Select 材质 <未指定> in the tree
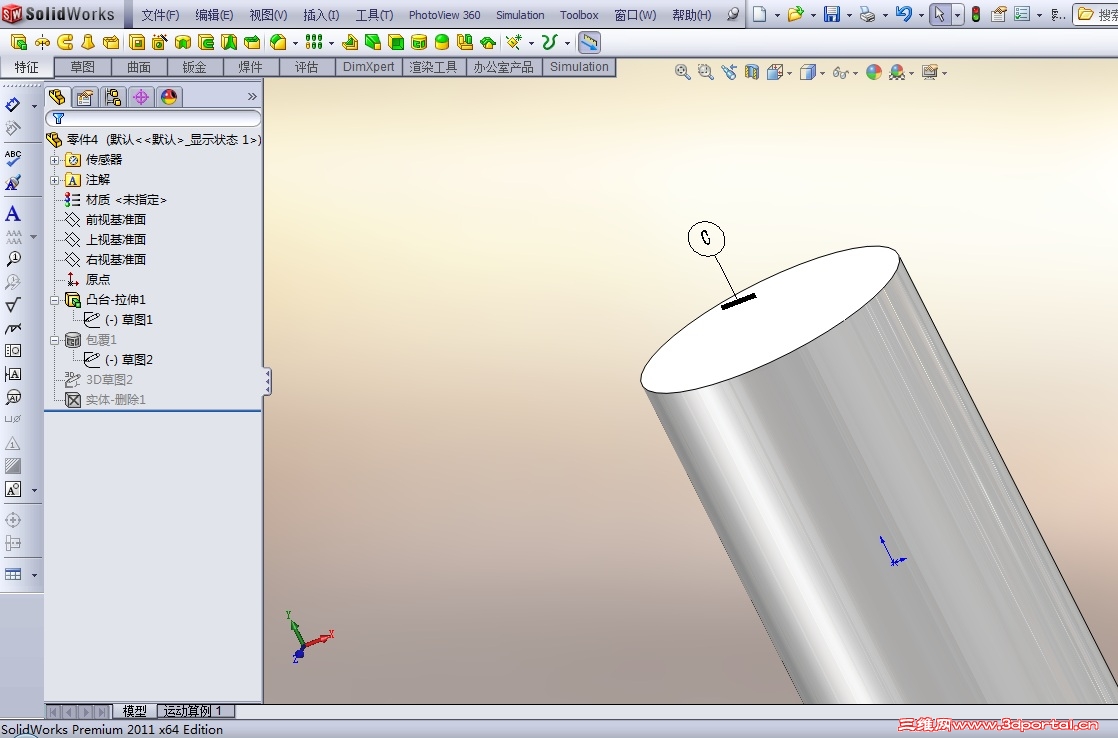 pos(126,200)
